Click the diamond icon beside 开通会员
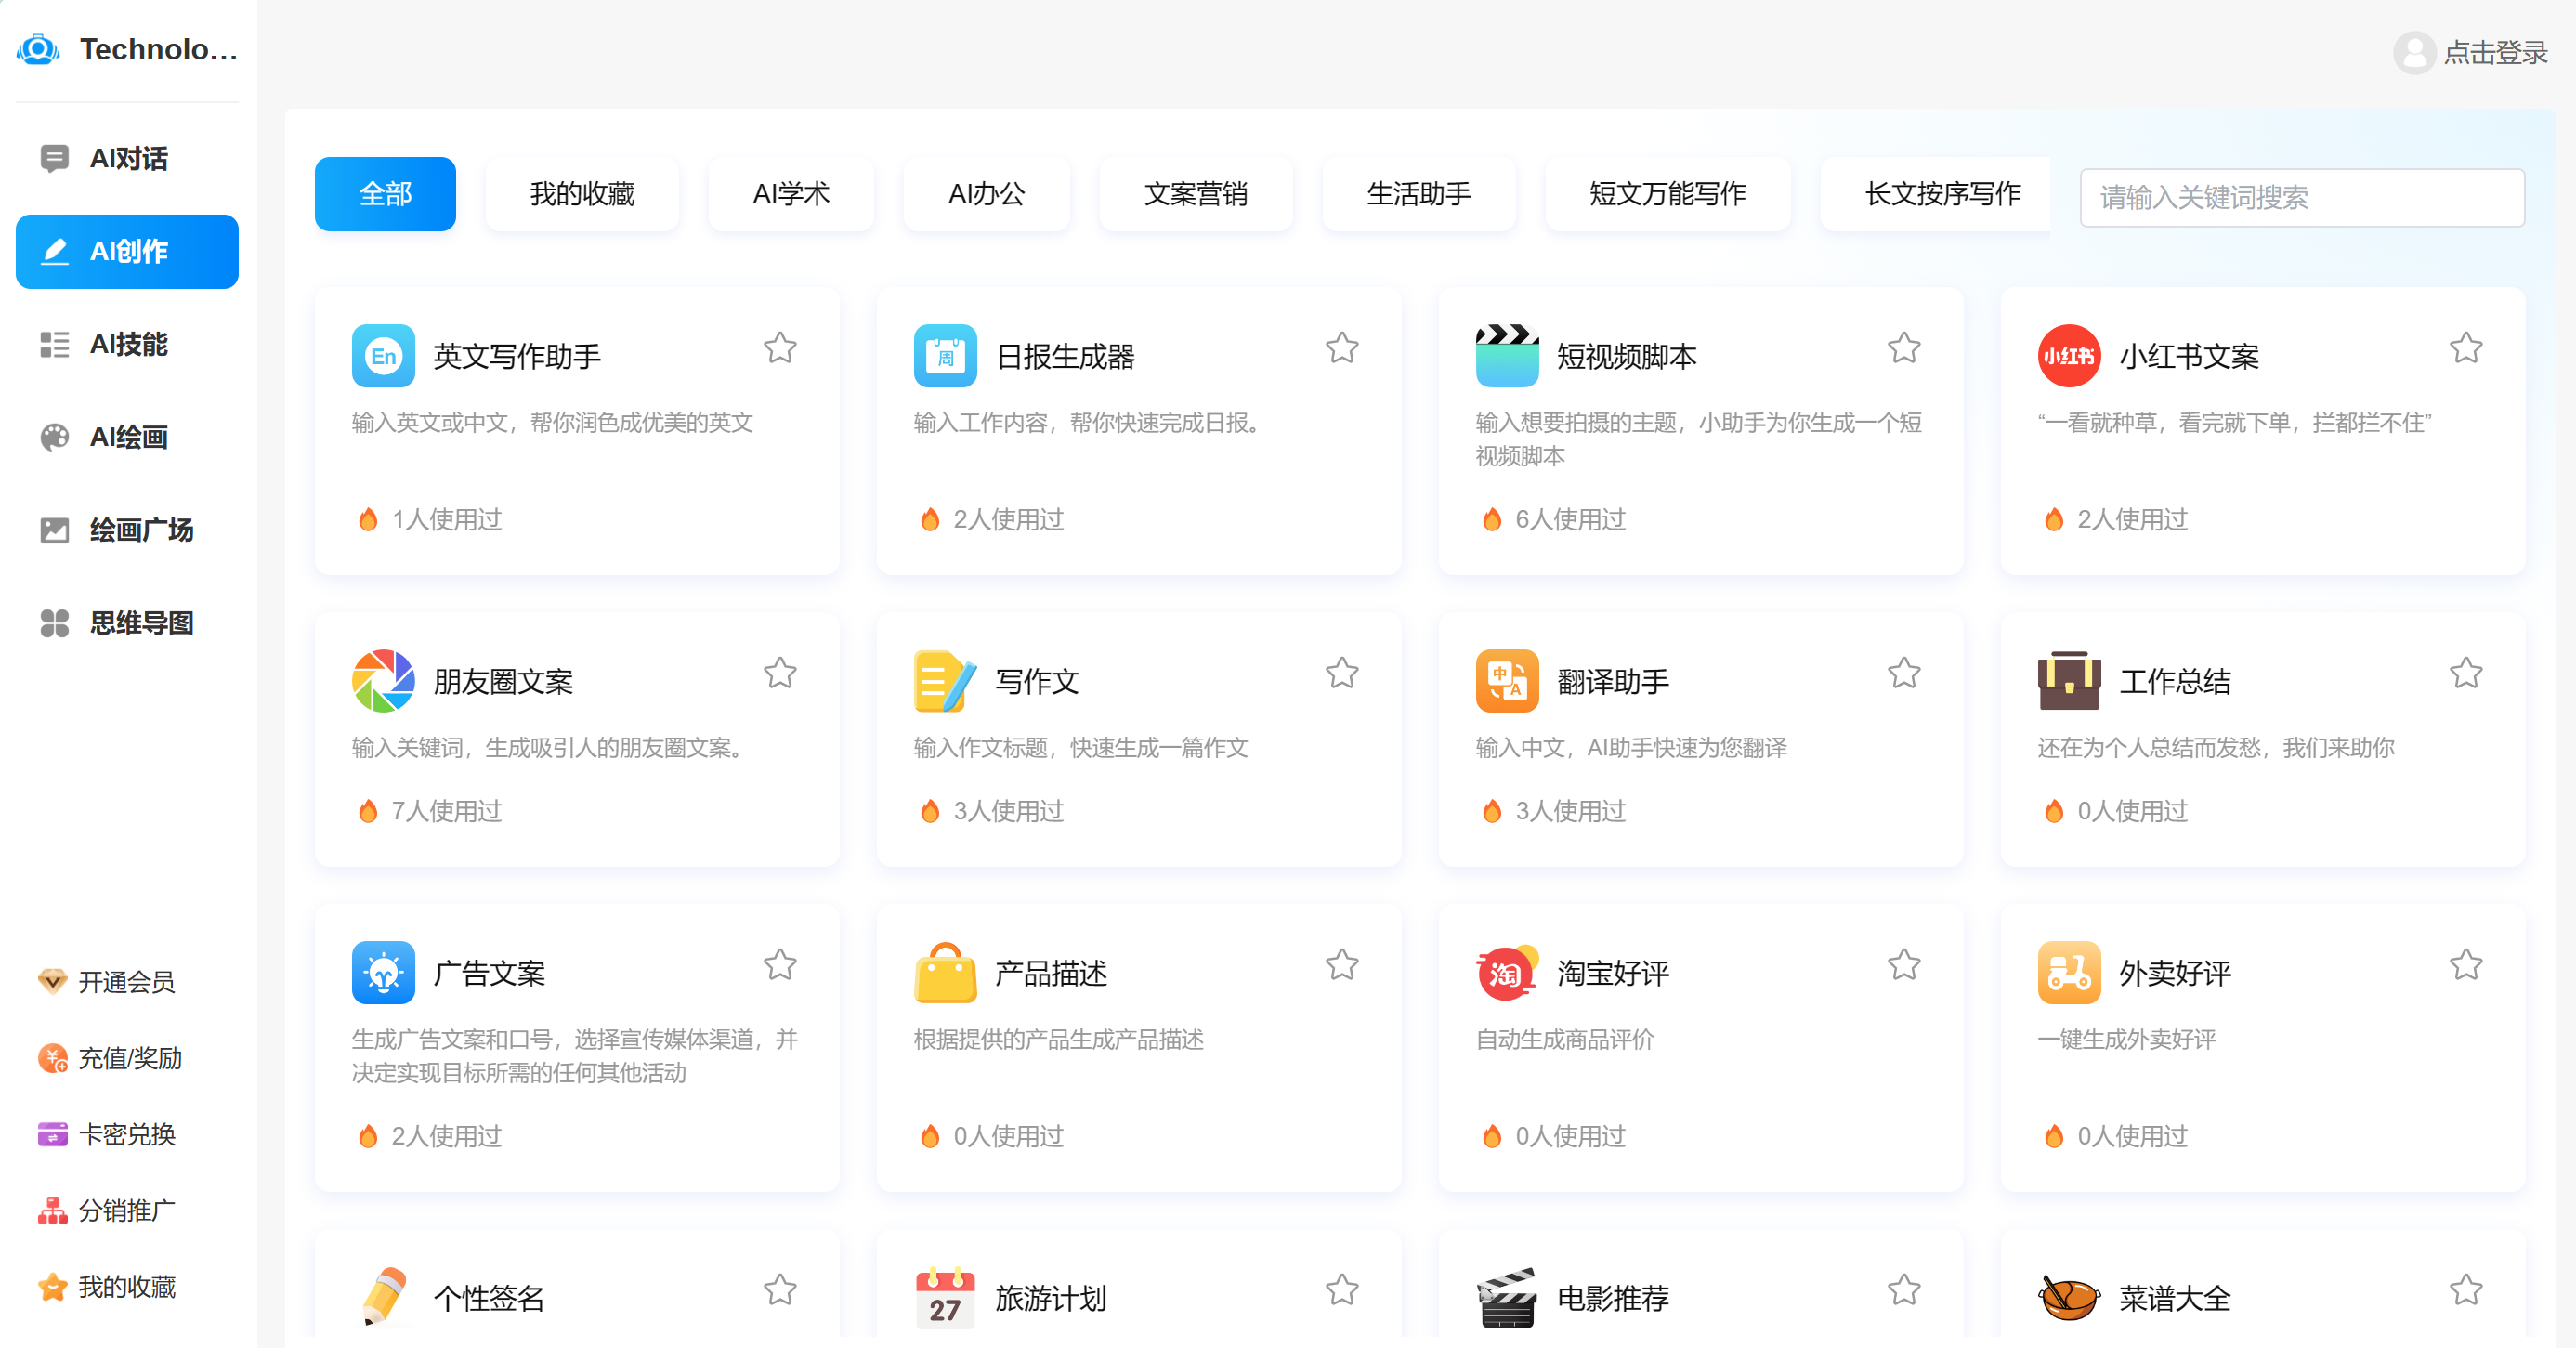Screen dimensions: 2576x1348 tap(52, 981)
